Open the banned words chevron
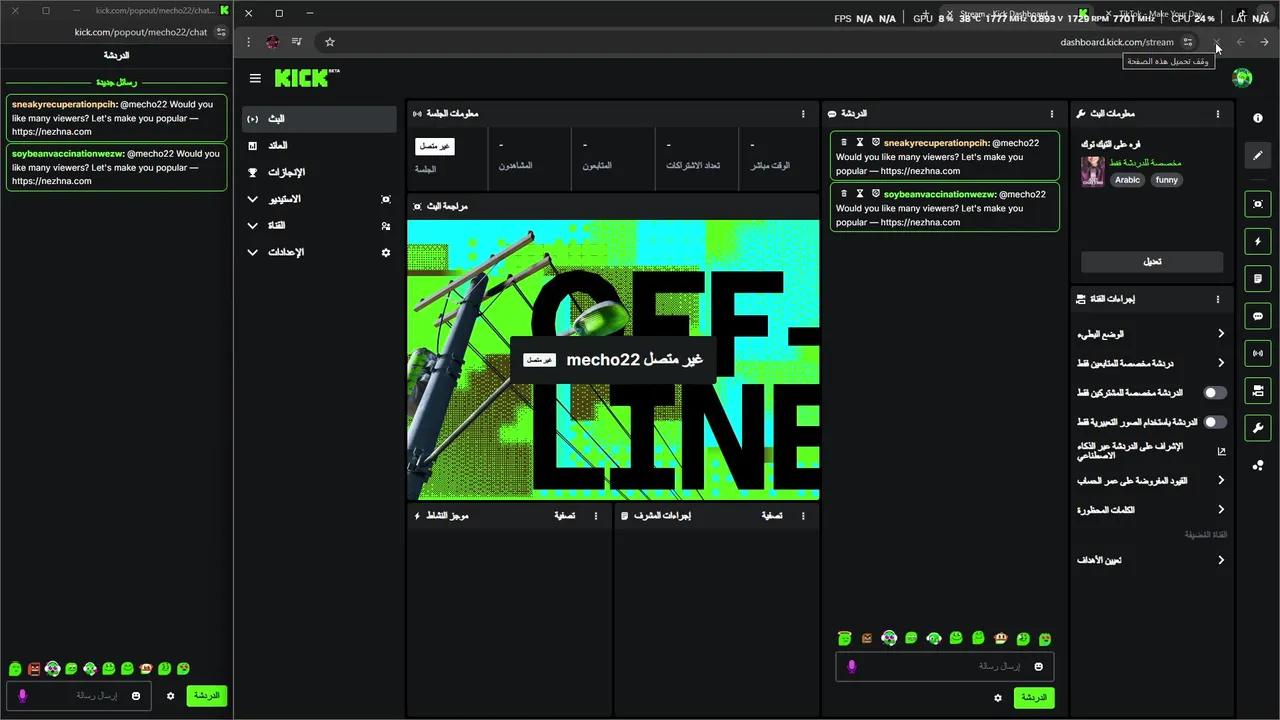Image resolution: width=1280 pixels, height=720 pixels. (x=1221, y=510)
